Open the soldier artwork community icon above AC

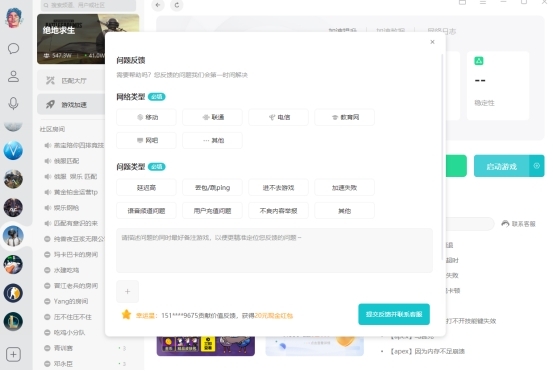(x=13, y=179)
